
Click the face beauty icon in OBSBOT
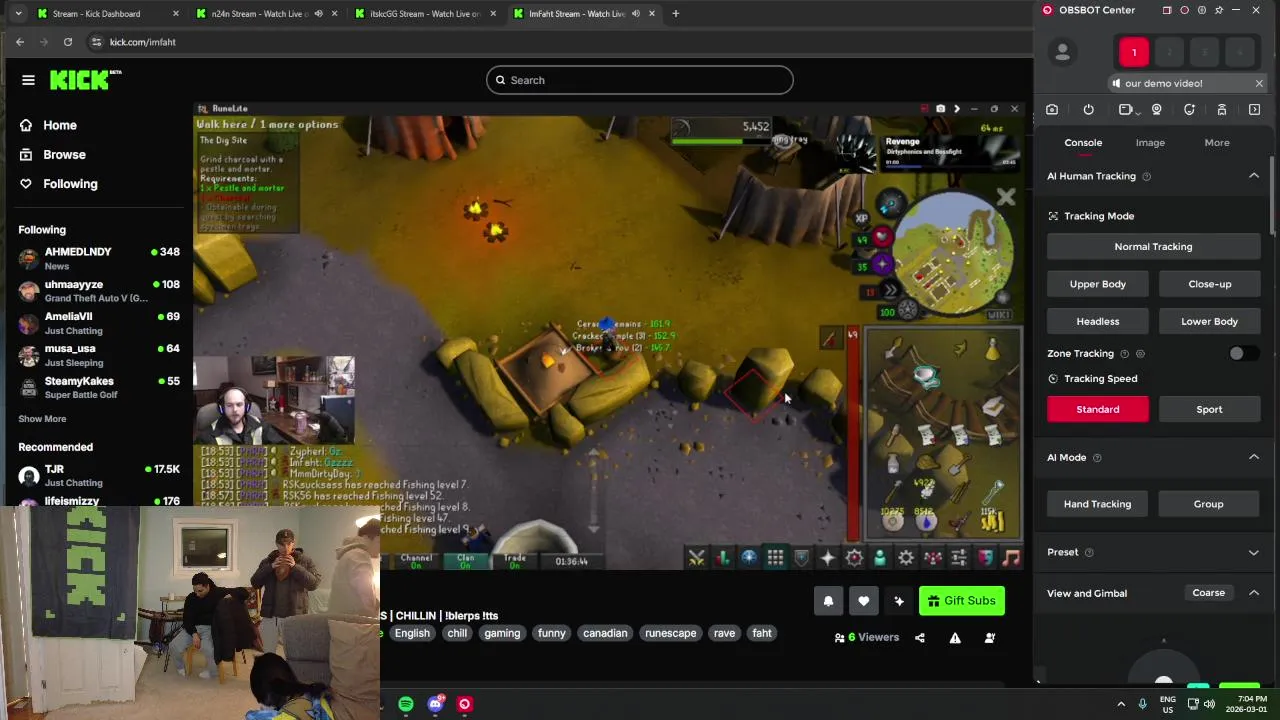click(1189, 110)
